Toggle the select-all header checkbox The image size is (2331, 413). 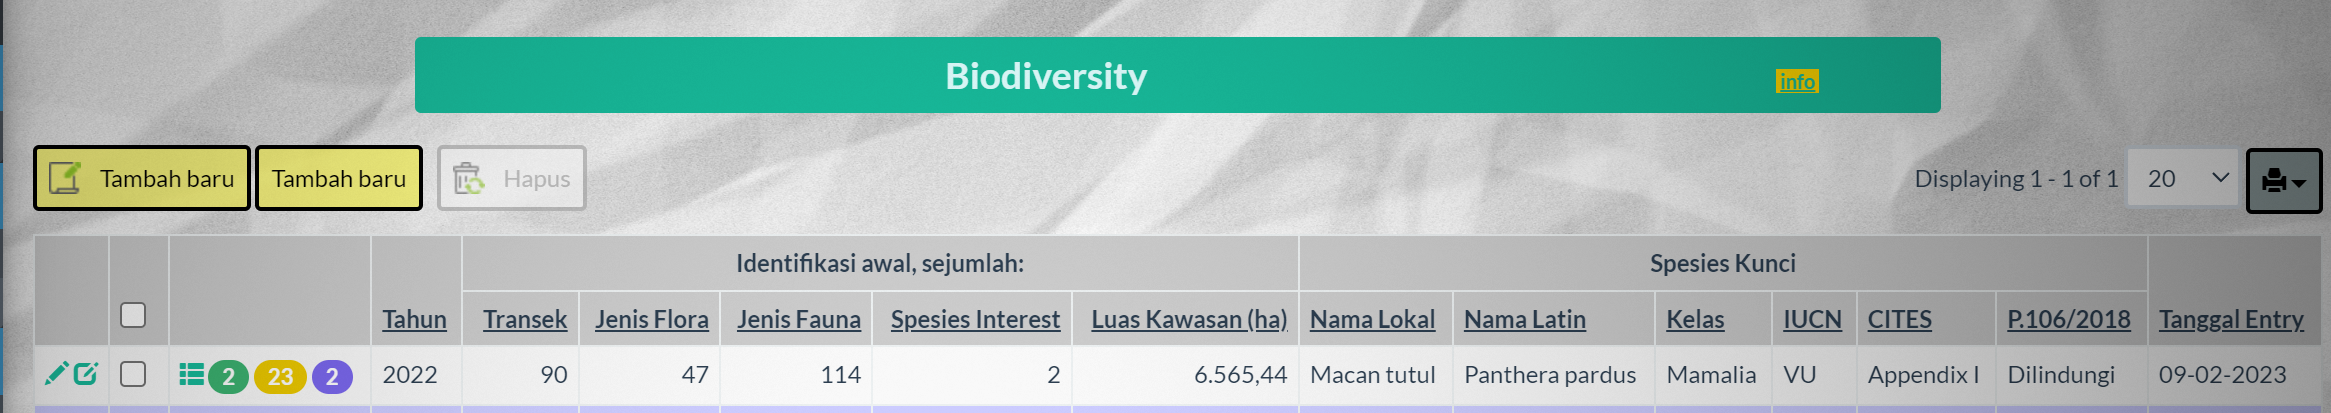[133, 315]
